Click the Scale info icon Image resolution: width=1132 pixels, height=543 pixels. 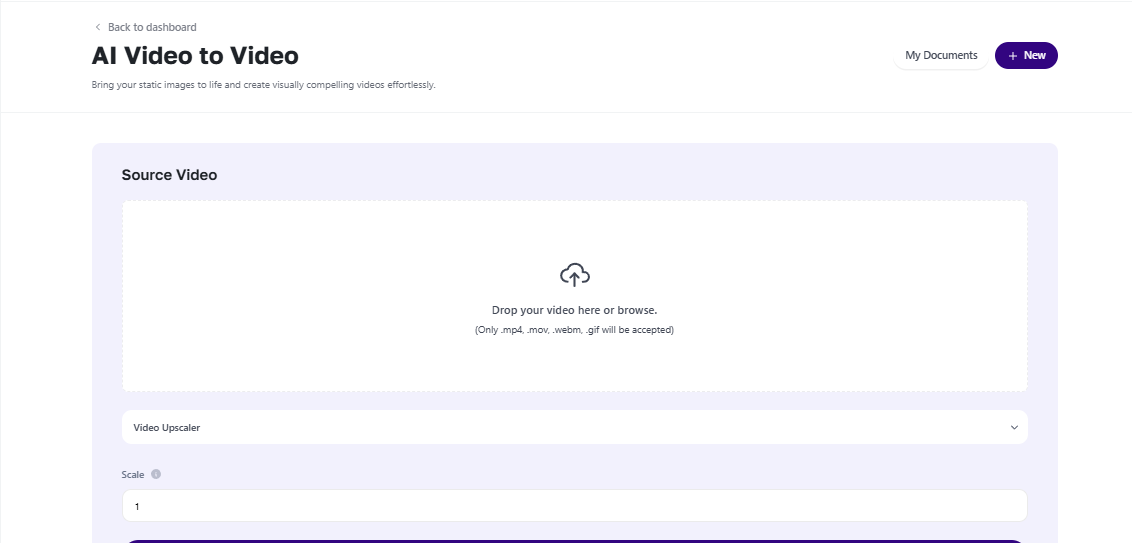click(156, 474)
